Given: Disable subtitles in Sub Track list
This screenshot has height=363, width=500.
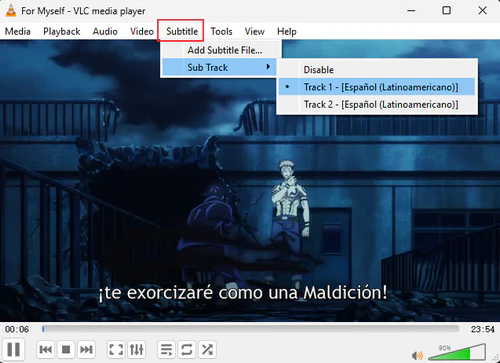Looking at the screenshot, I should (377, 70).
